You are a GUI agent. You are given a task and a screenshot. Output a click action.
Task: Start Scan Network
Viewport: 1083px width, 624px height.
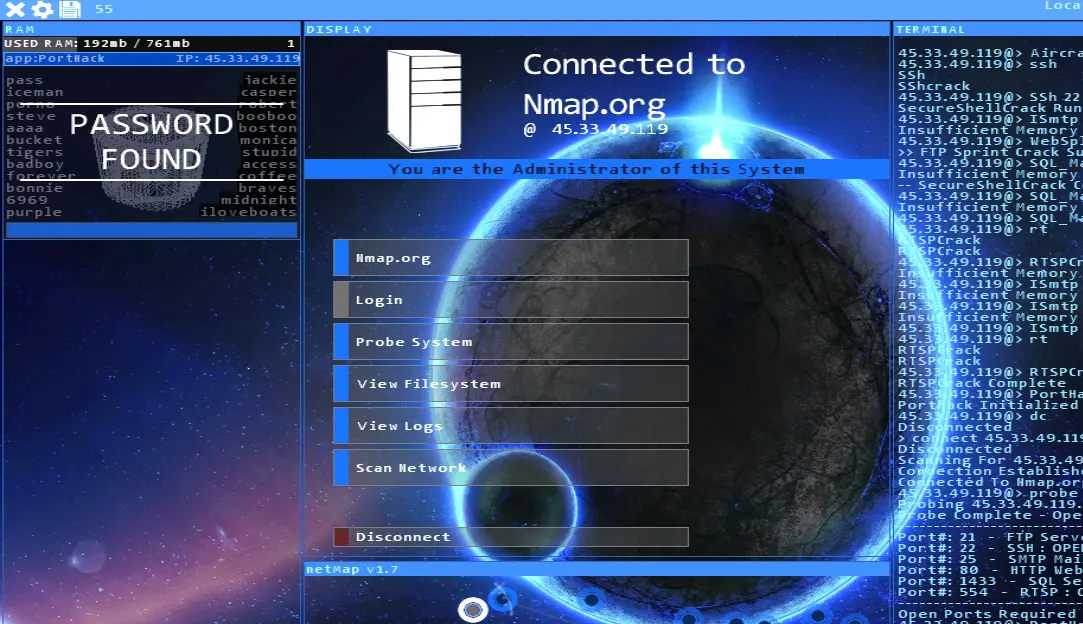point(511,468)
